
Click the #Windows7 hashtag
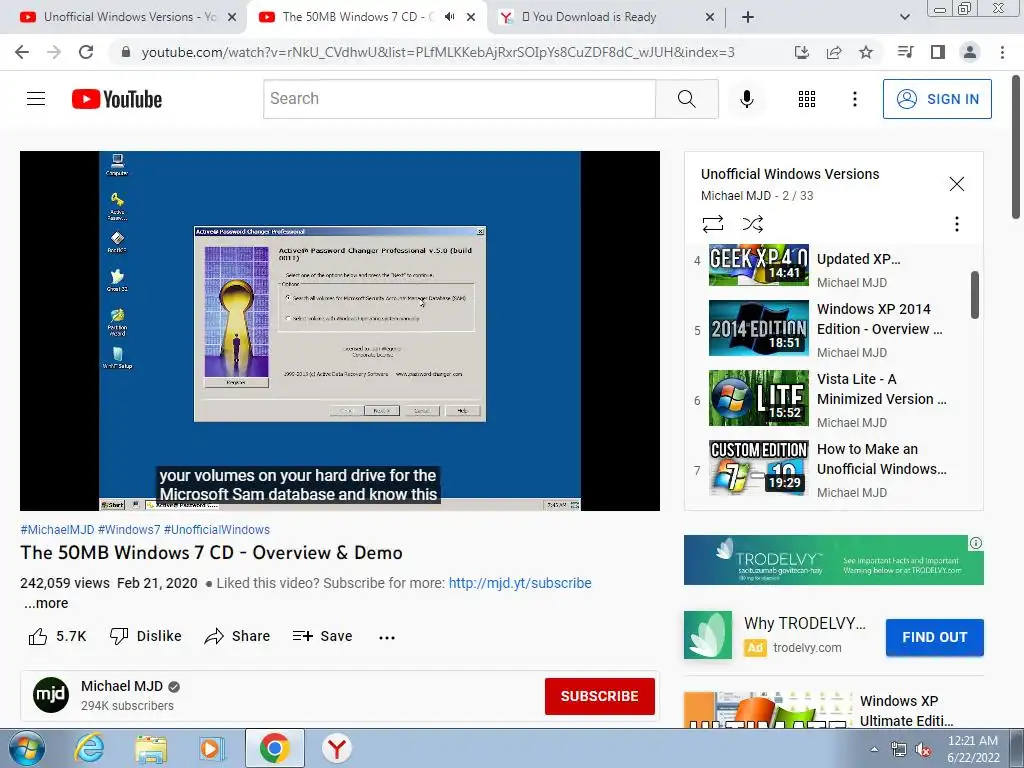[x=129, y=530]
